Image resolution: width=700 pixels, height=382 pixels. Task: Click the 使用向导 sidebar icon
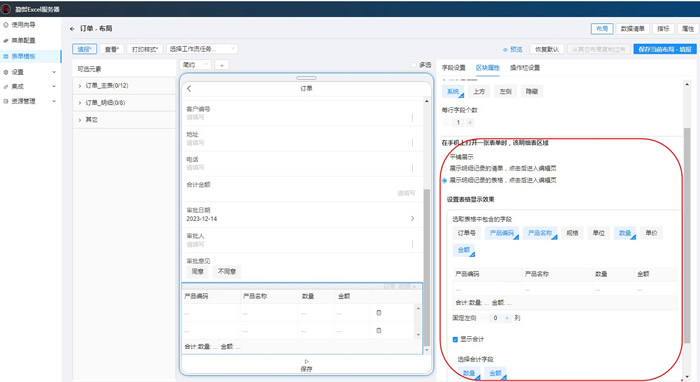coord(6,25)
